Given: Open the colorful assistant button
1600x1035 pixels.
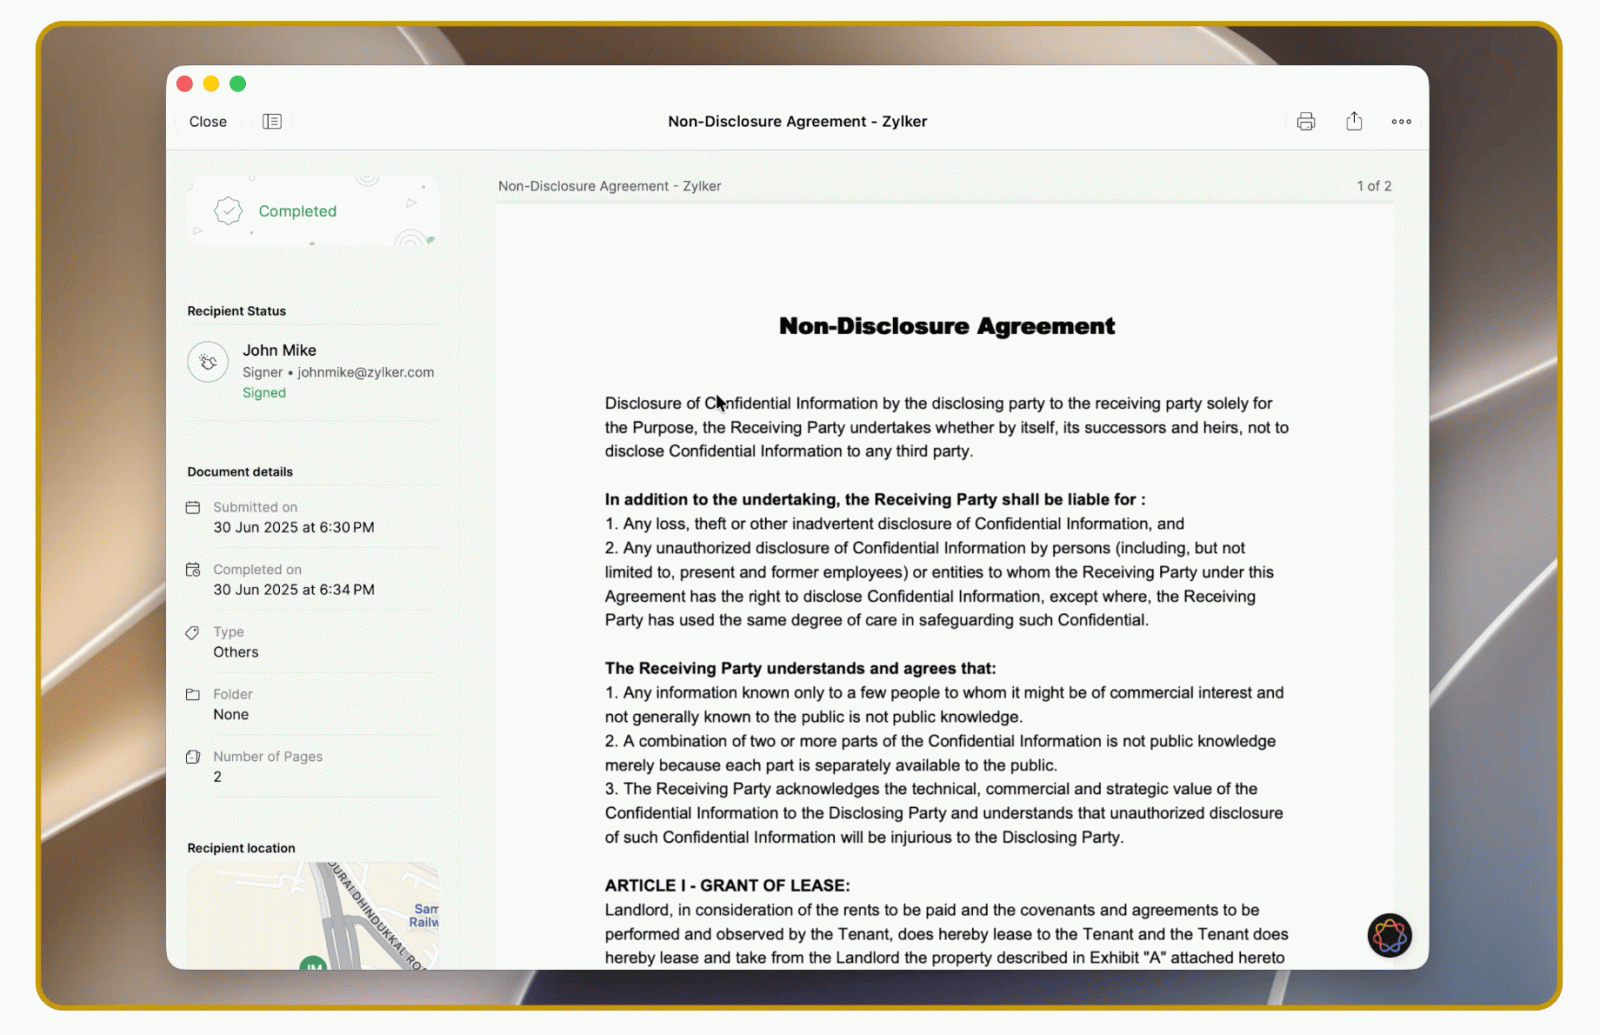Looking at the screenshot, I should tap(1389, 936).
